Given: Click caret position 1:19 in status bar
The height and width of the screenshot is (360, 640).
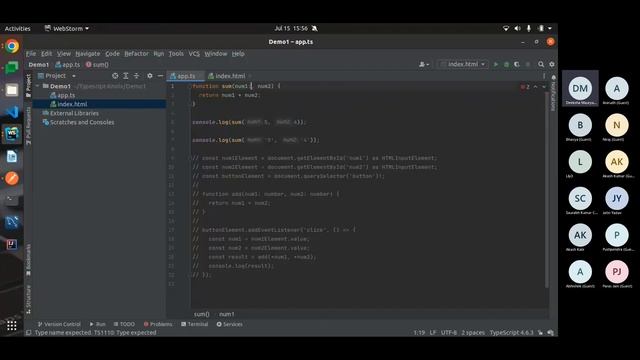Looking at the screenshot, I should pyautogui.click(x=419, y=333).
